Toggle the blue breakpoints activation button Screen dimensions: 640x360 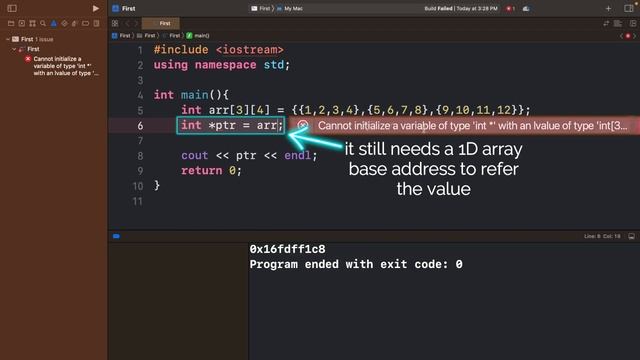(x=116, y=236)
